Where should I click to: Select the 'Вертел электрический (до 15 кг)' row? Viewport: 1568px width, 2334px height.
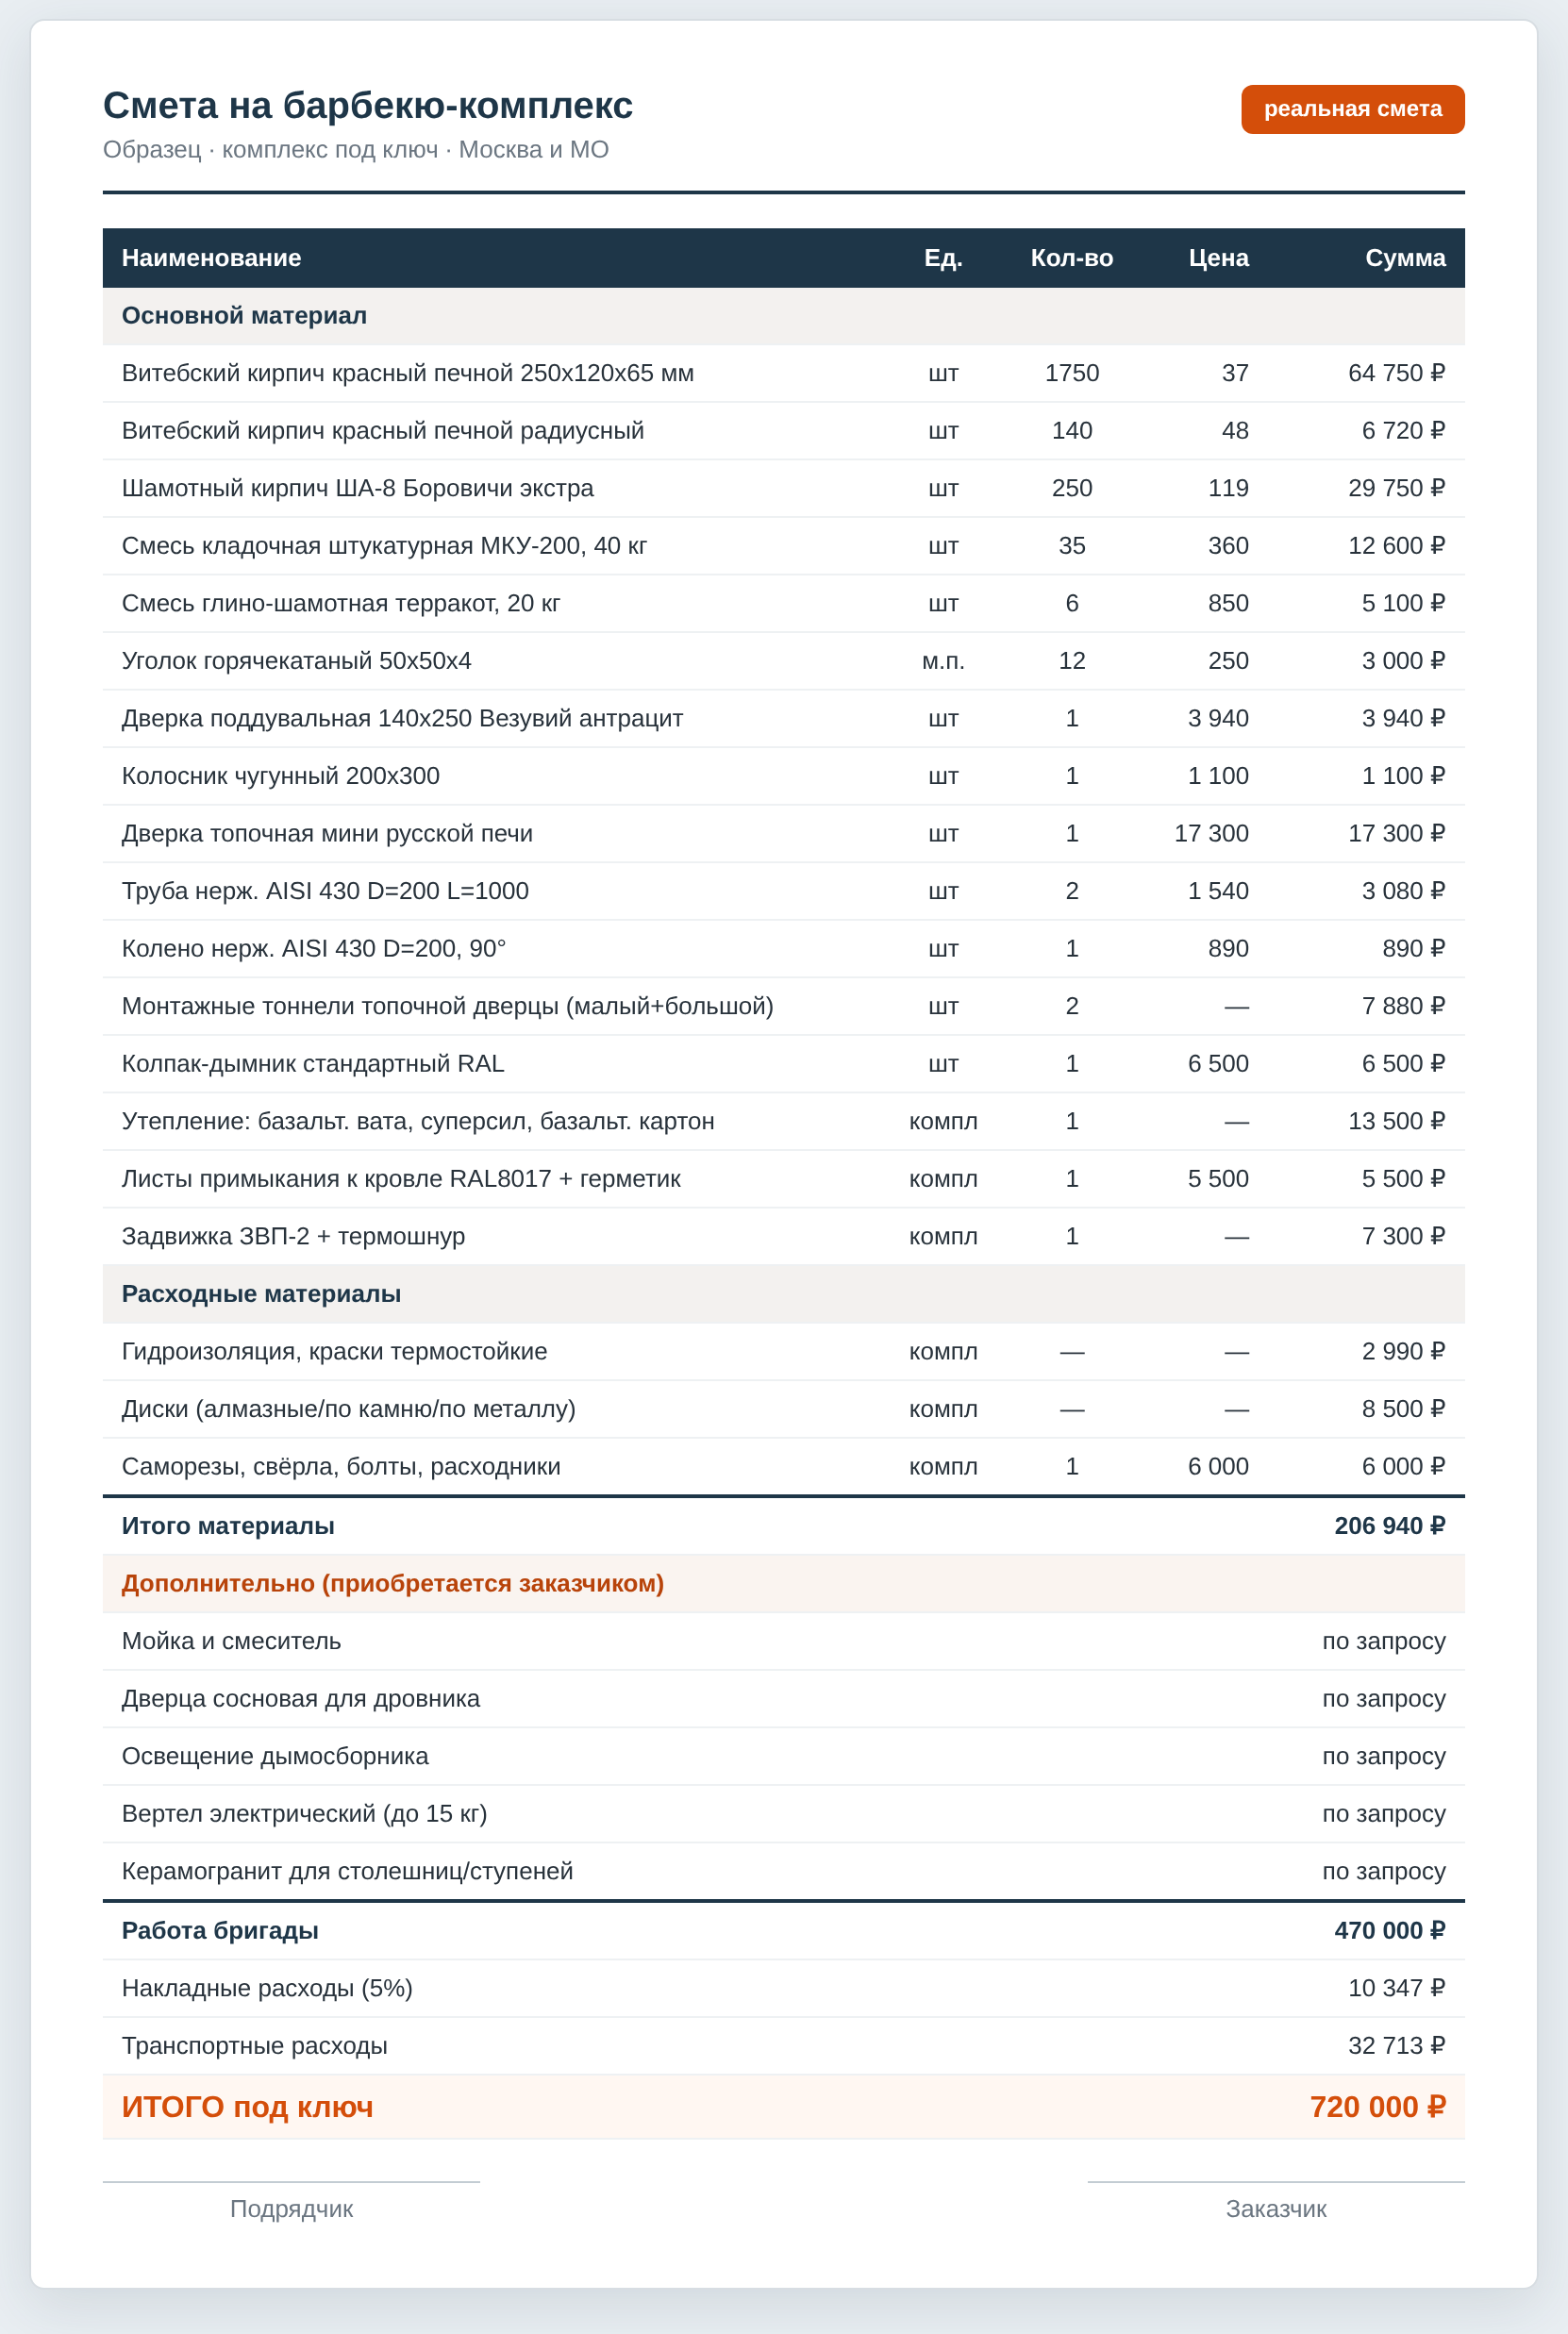coord(783,1814)
